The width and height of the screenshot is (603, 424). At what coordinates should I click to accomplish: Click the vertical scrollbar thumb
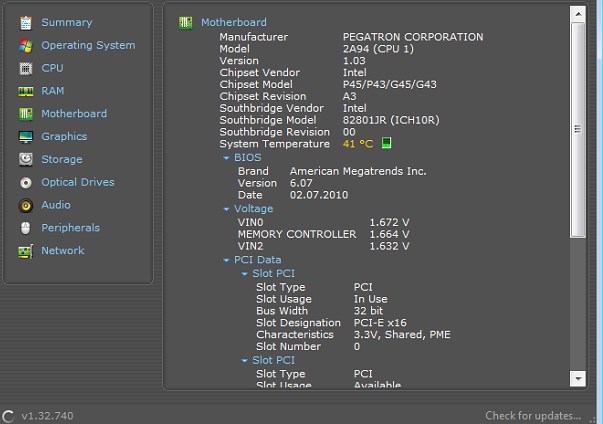point(578,130)
